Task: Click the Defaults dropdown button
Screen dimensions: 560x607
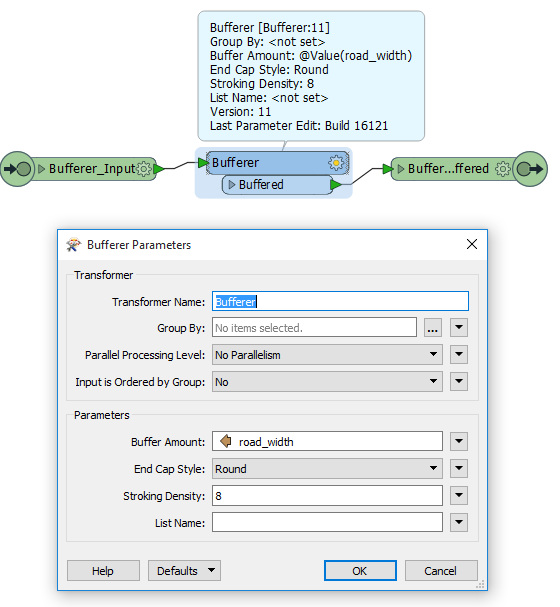Action: pyautogui.click(x=184, y=571)
